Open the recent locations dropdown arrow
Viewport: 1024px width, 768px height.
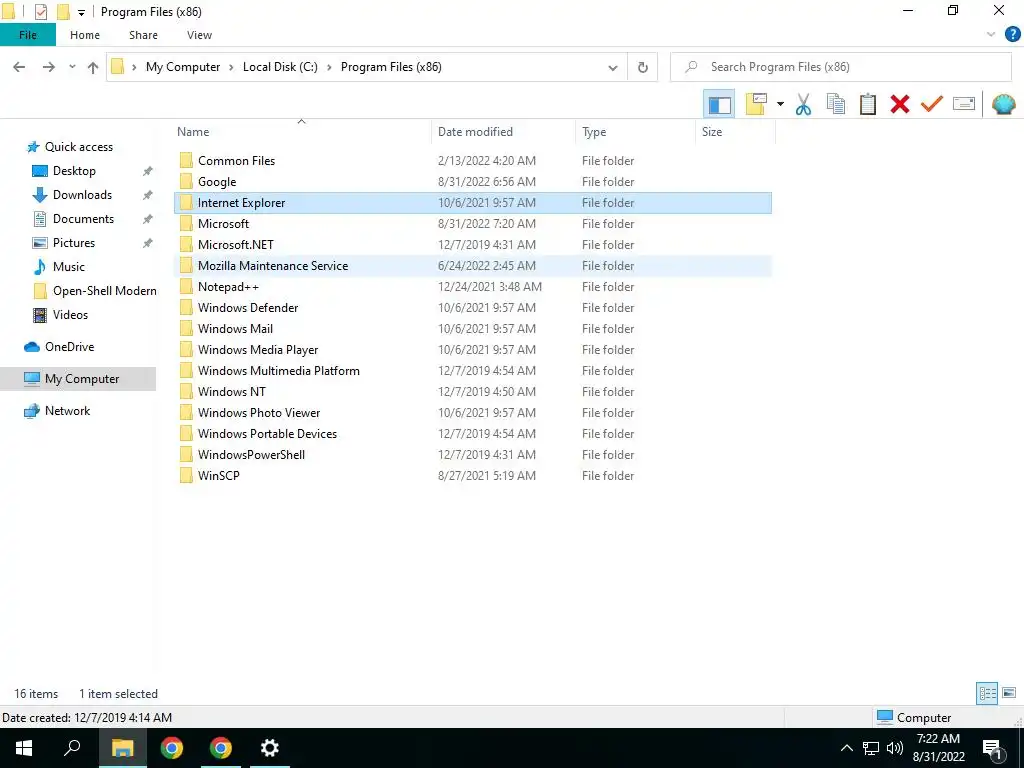tap(72, 67)
